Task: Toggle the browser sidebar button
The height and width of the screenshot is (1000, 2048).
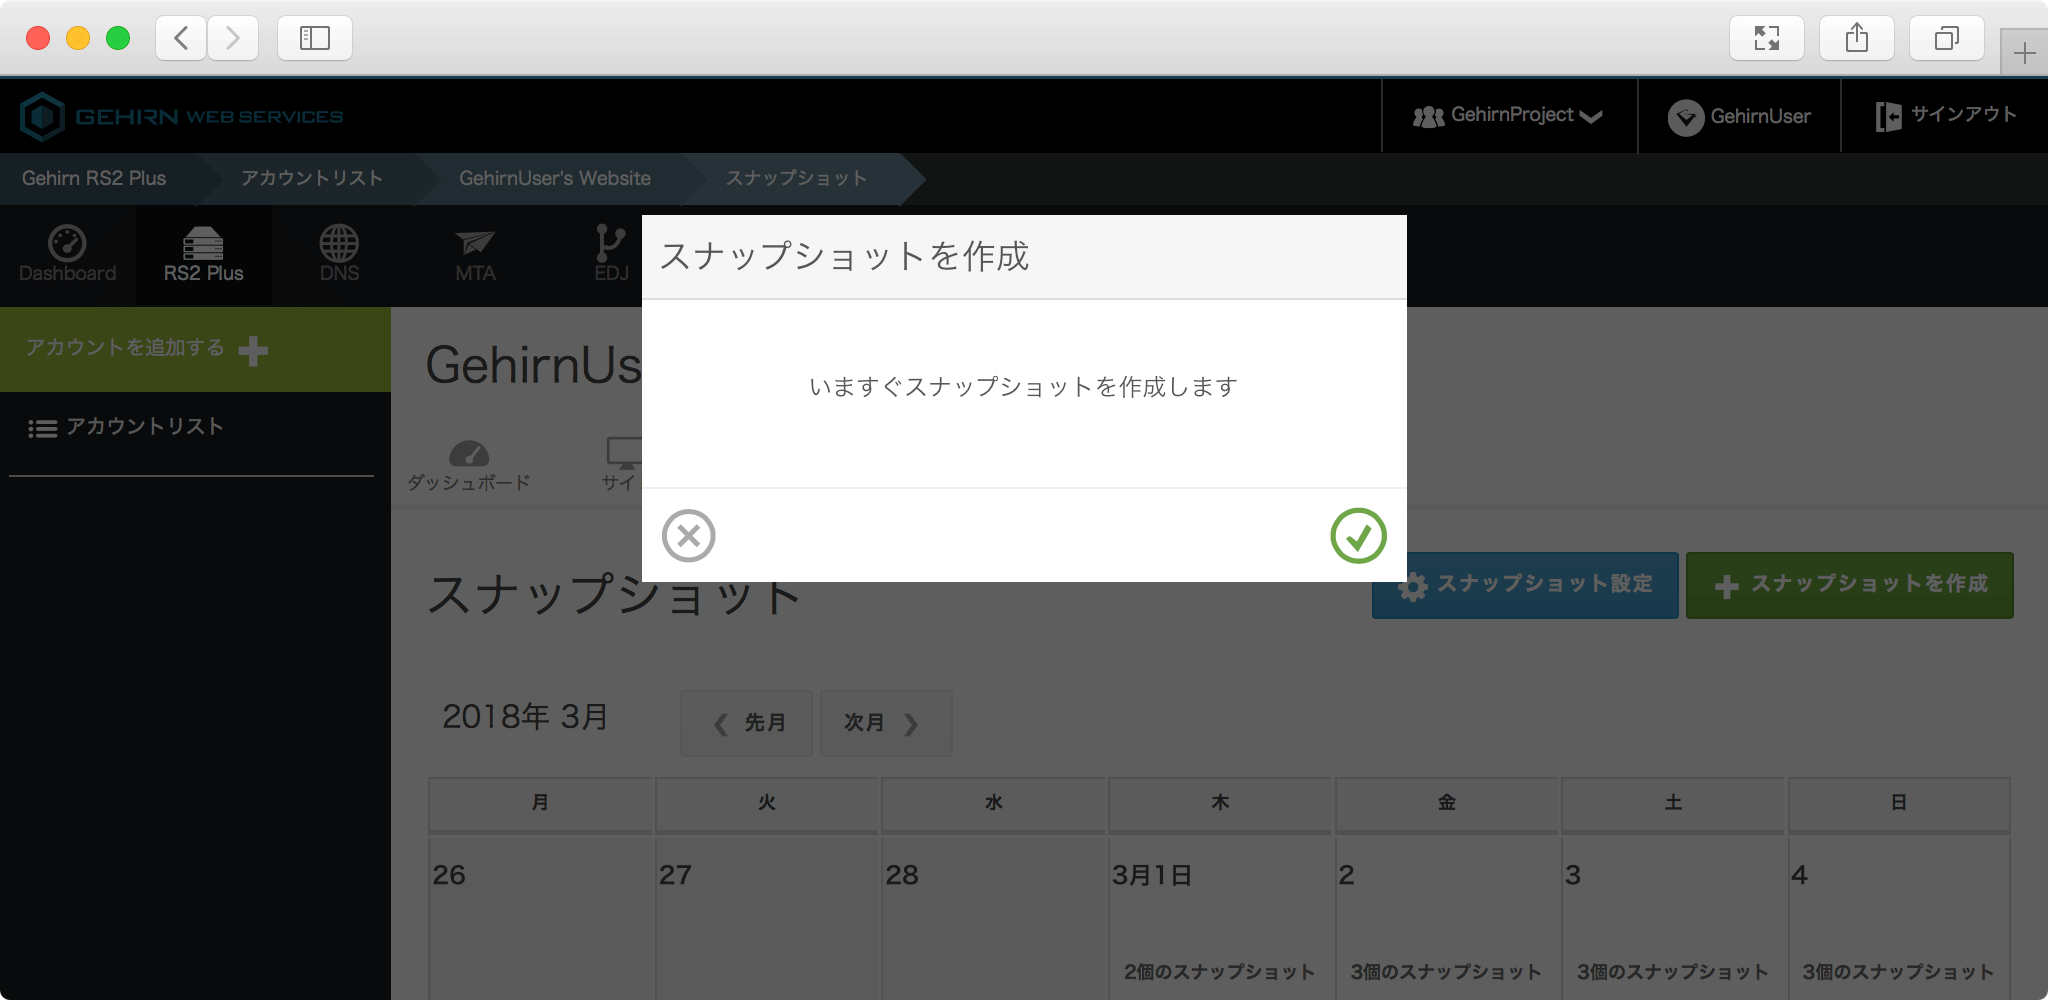Action: pos(314,38)
